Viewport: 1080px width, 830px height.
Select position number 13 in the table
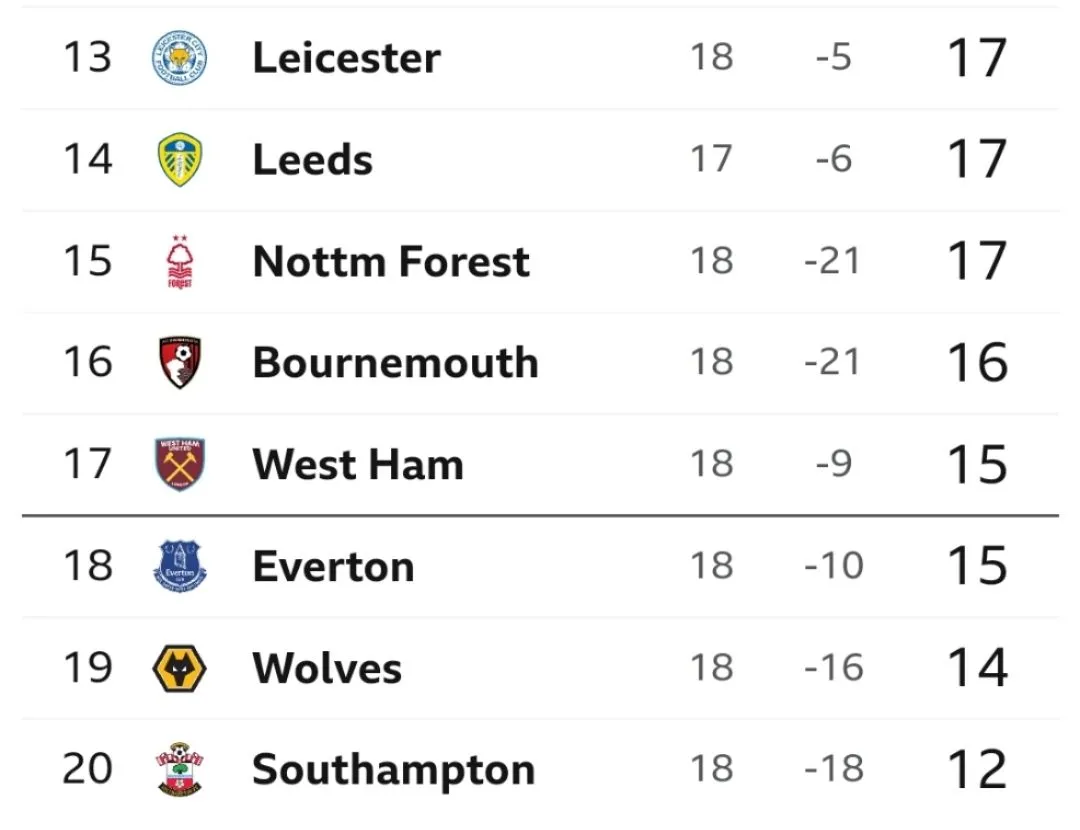click(87, 58)
